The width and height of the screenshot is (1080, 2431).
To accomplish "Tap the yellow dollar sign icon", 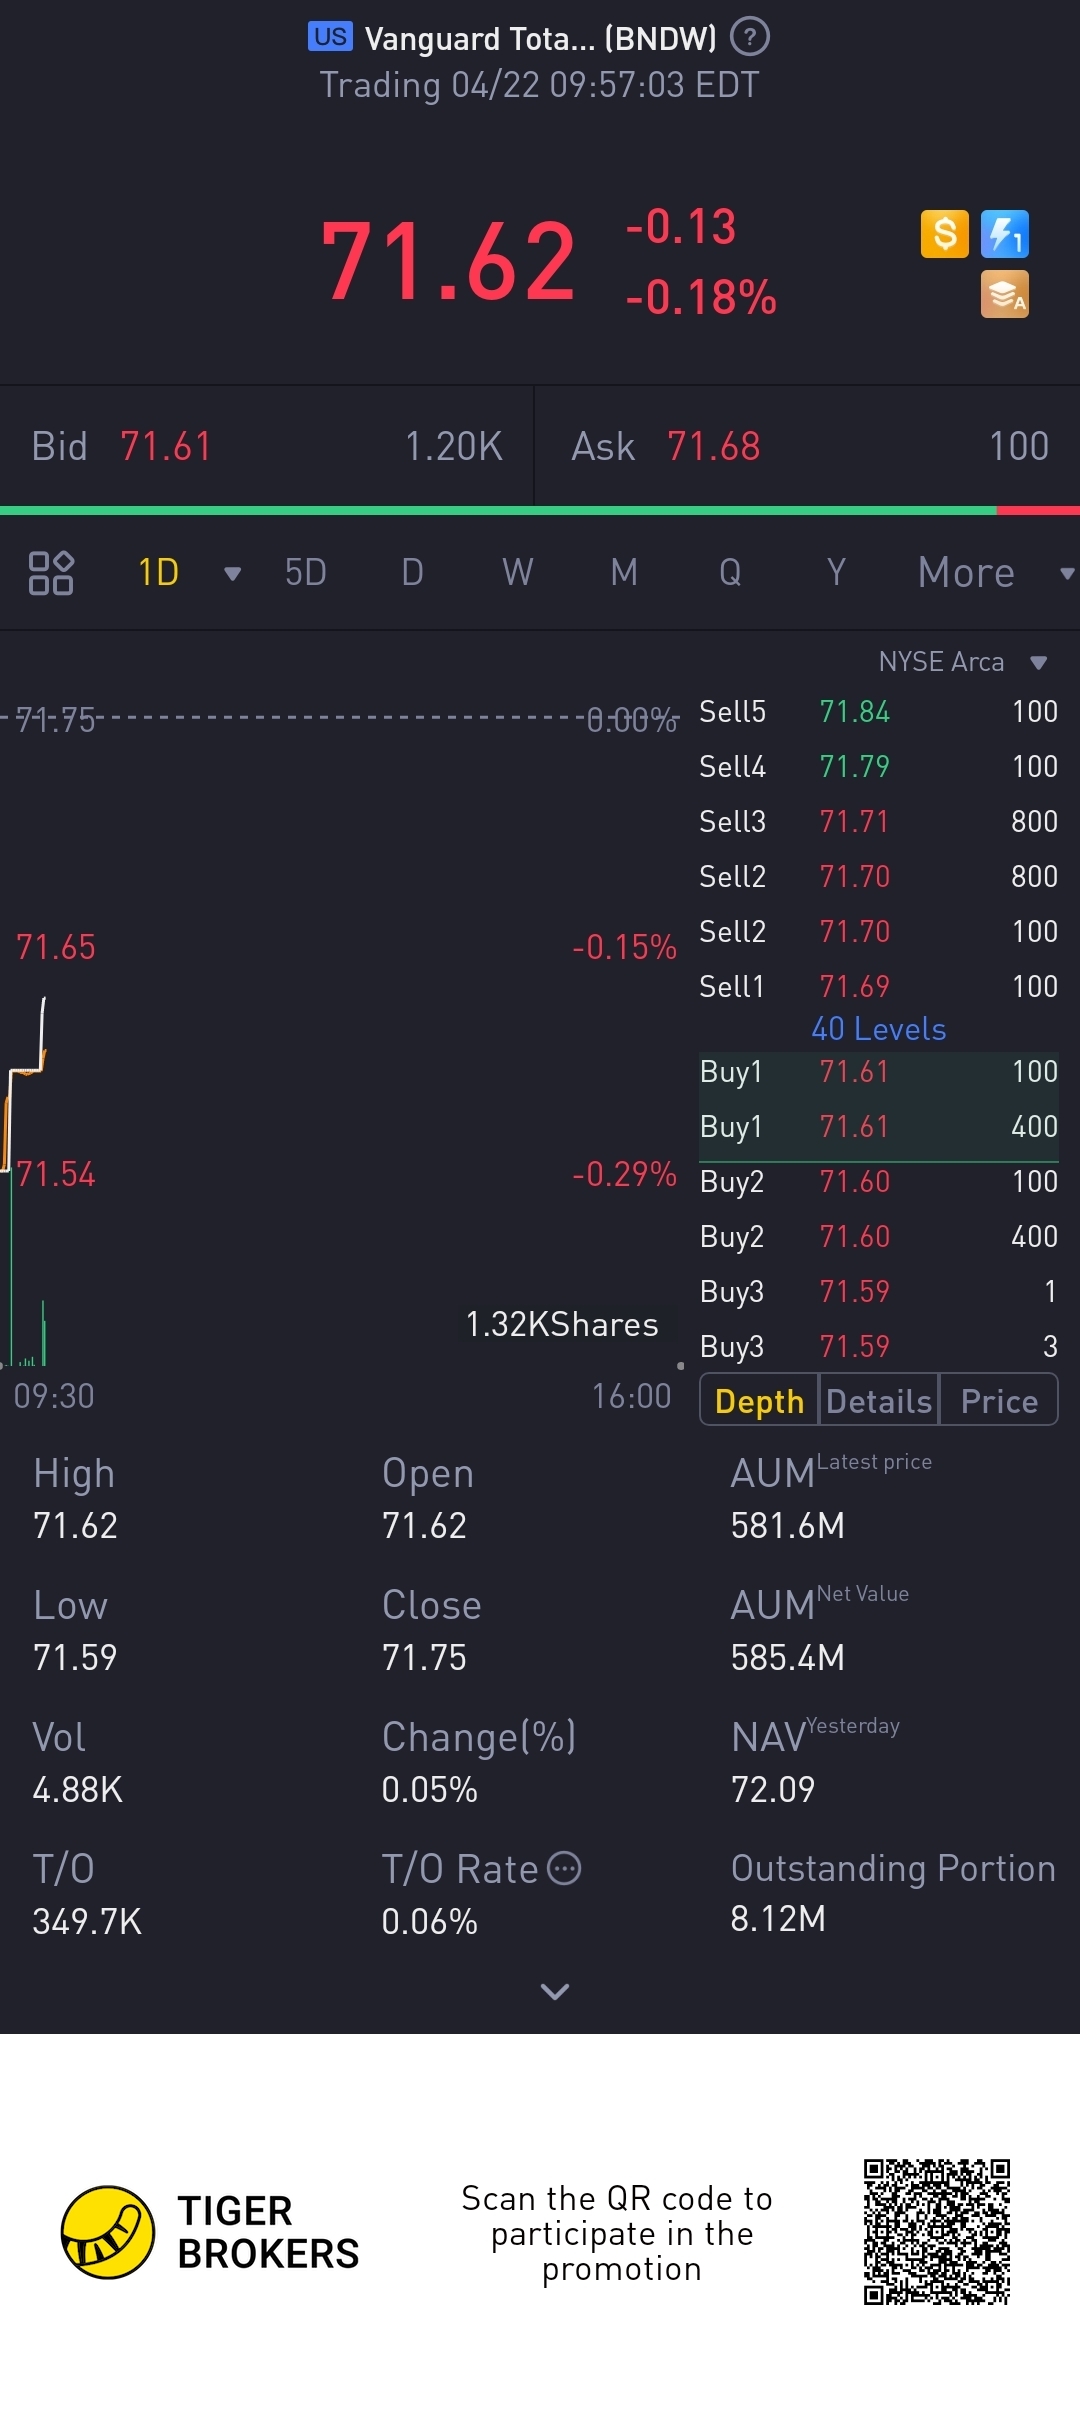I will pyautogui.click(x=944, y=235).
